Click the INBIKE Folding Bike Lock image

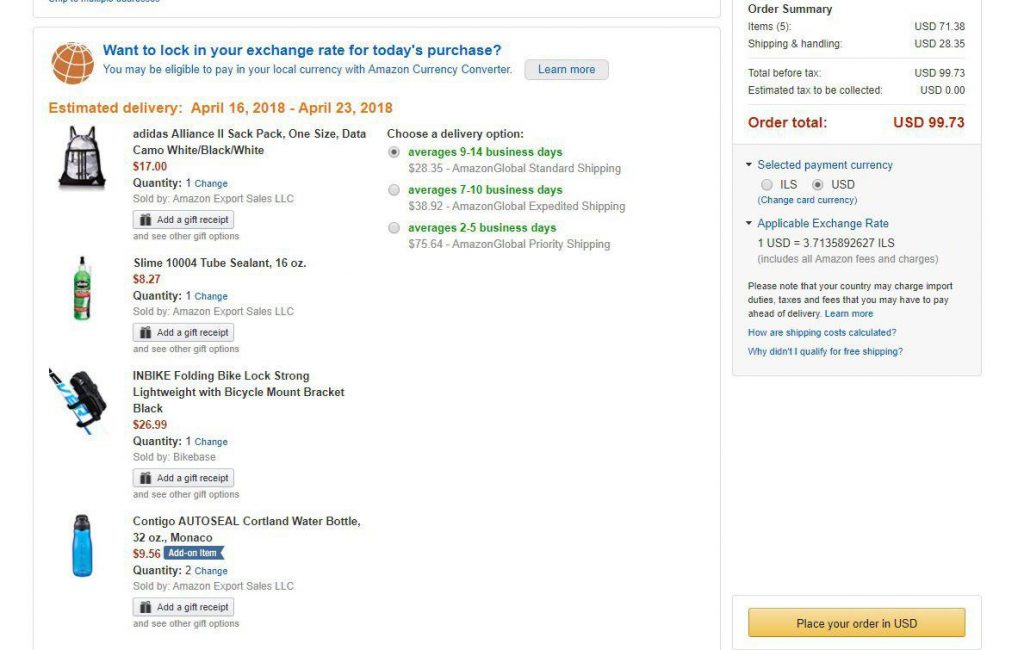78,400
